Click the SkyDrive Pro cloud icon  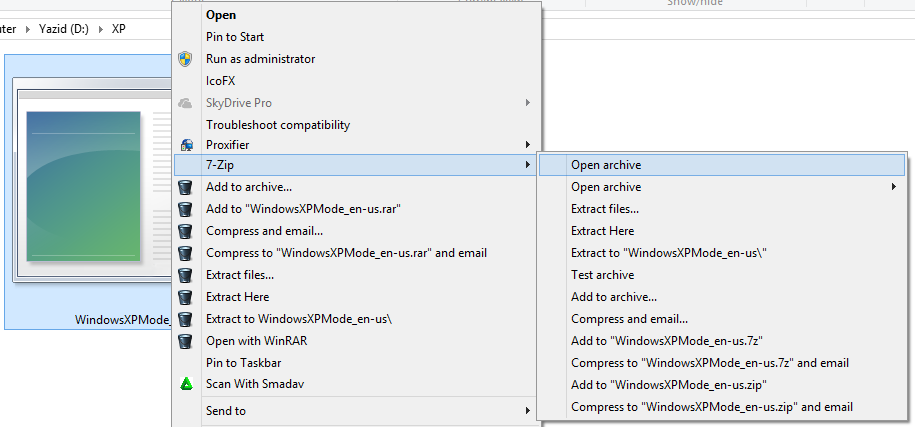(x=184, y=103)
